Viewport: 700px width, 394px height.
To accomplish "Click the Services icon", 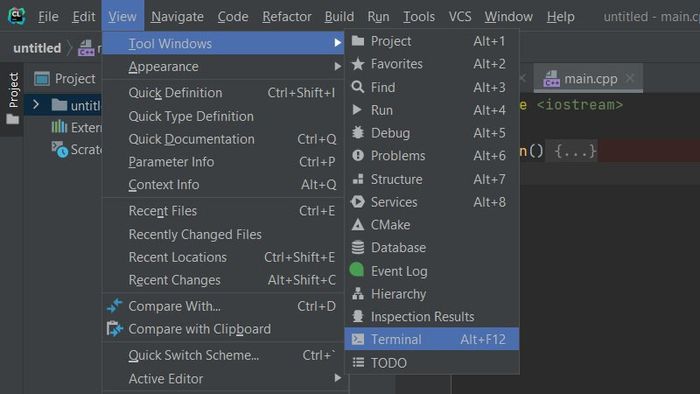I will [358, 202].
